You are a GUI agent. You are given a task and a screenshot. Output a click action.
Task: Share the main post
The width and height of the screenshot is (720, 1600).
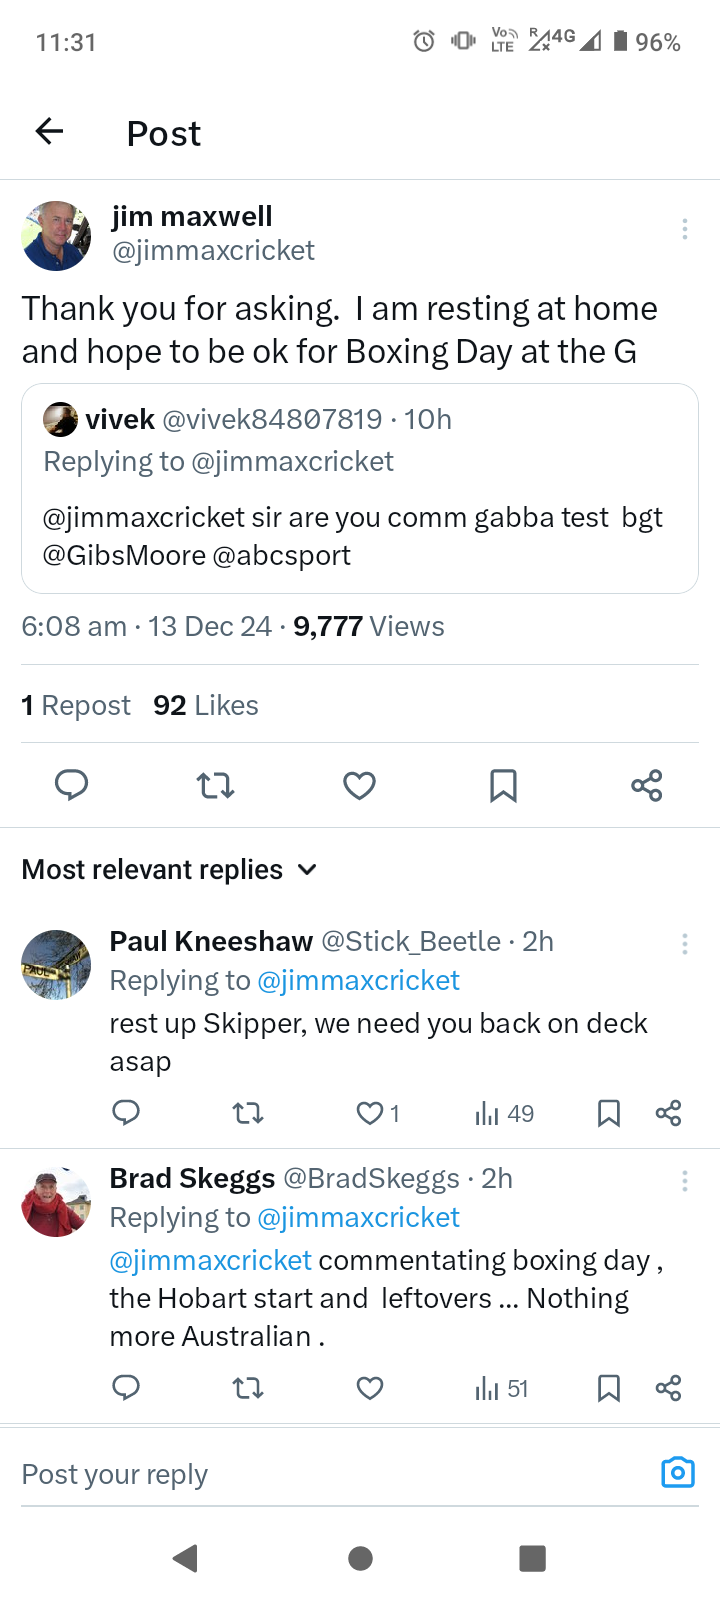pyautogui.click(x=647, y=786)
